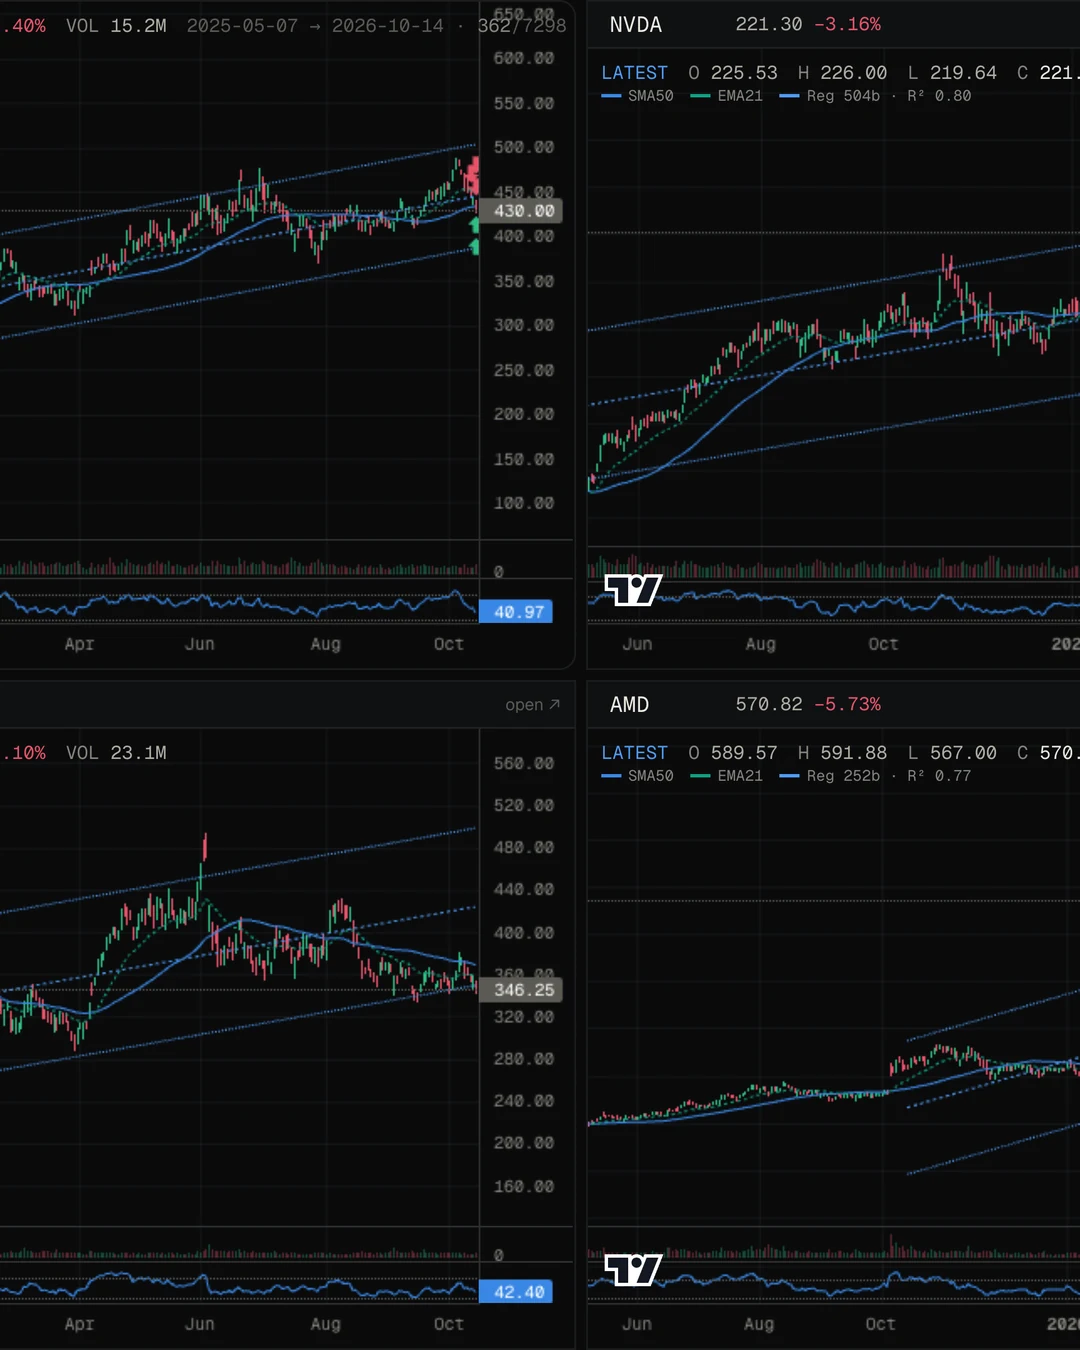Click the 362/7298 bar counter
The width and height of the screenshot is (1080, 1350).
pos(522,26)
